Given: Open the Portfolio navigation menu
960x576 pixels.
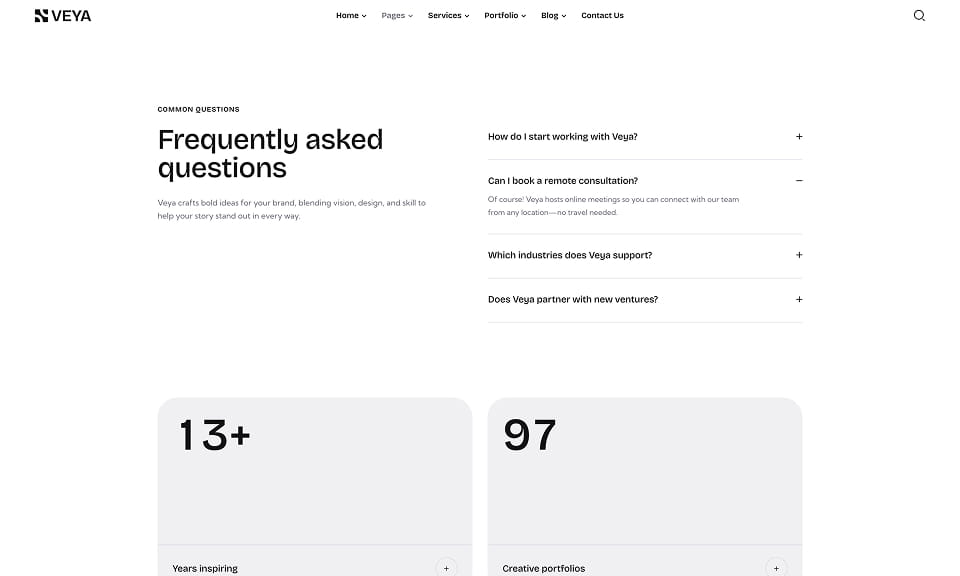Looking at the screenshot, I should [x=504, y=15].
